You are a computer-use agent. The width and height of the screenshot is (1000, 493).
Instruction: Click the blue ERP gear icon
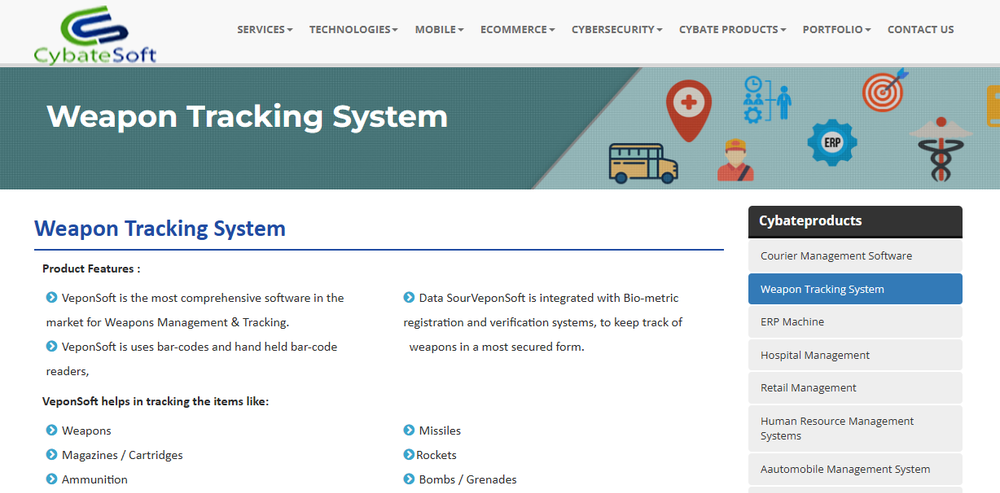tap(832, 143)
